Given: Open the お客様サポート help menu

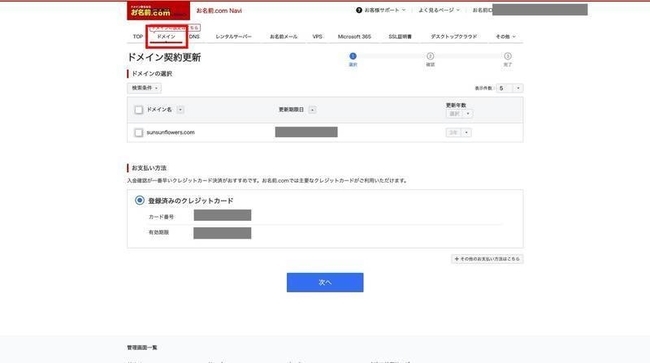Looking at the screenshot, I should pyautogui.click(x=381, y=10).
